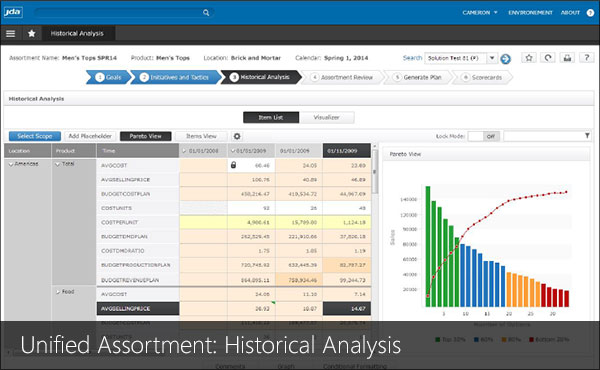Open the ENVIRONMENT menu
This screenshot has width=600, height=370.
(530, 13)
